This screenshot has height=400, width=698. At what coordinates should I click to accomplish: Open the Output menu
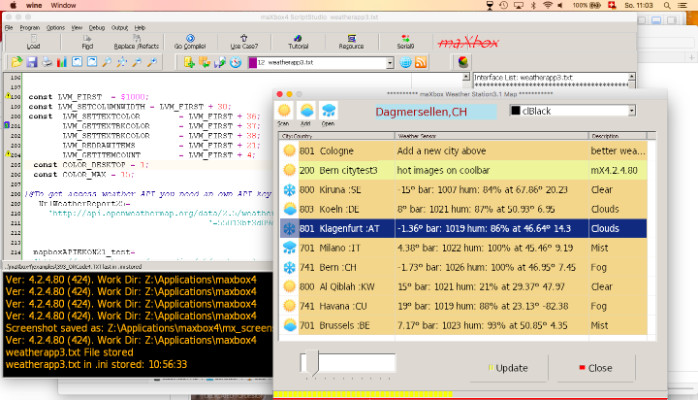119,28
